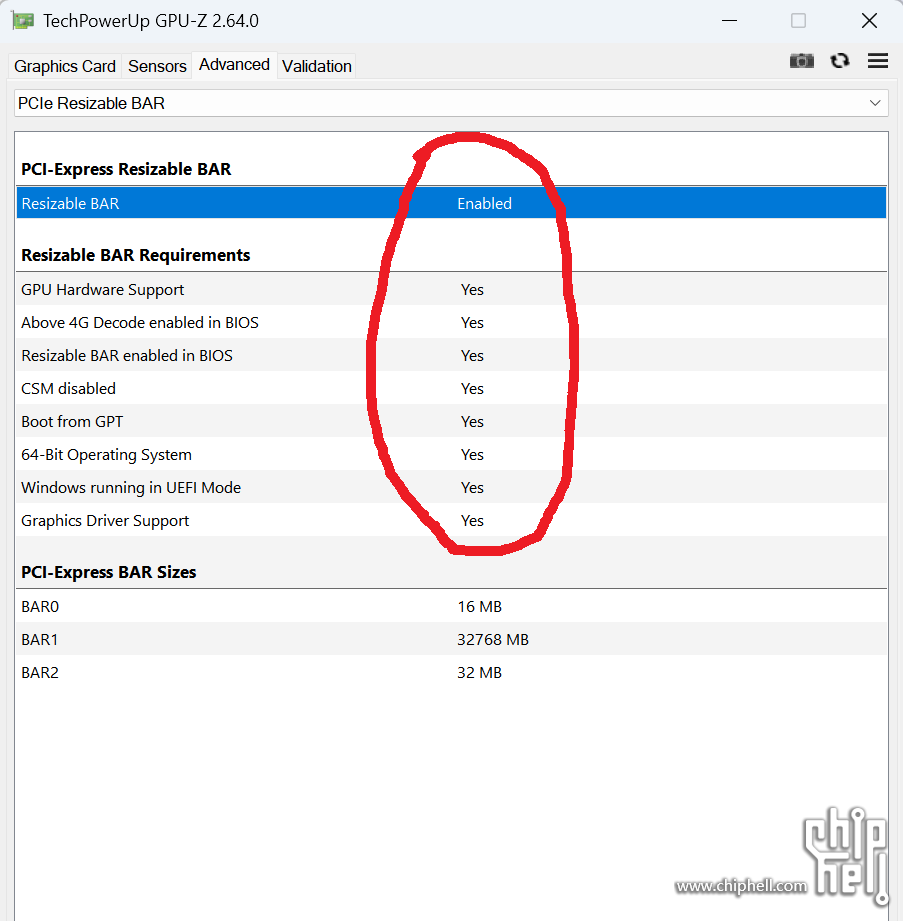Click Yes value for Graphics Driver Support
Screen dimensions: 903x921
coord(472,520)
